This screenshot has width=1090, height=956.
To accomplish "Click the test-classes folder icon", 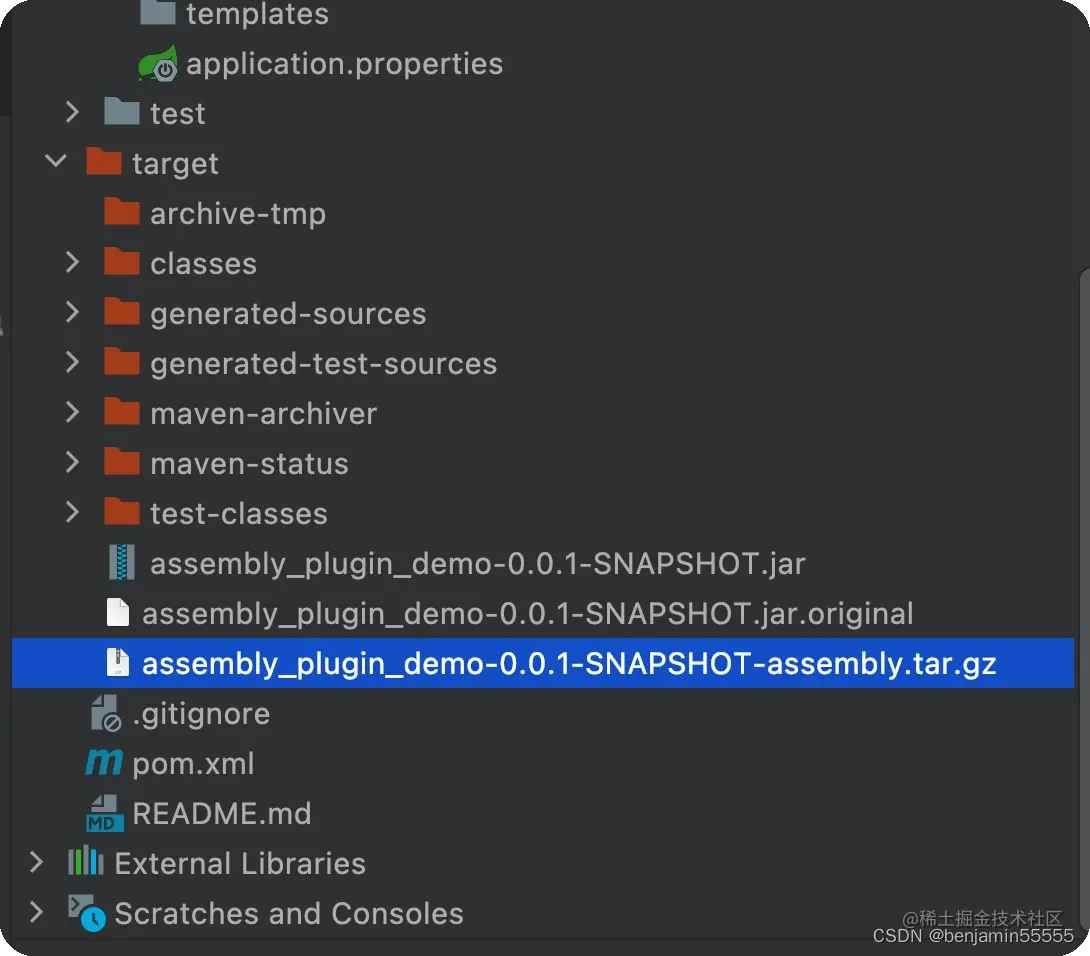I will click(x=122, y=512).
